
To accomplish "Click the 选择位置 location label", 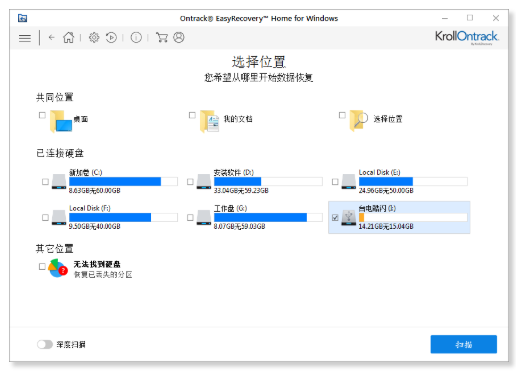I will [x=388, y=119].
